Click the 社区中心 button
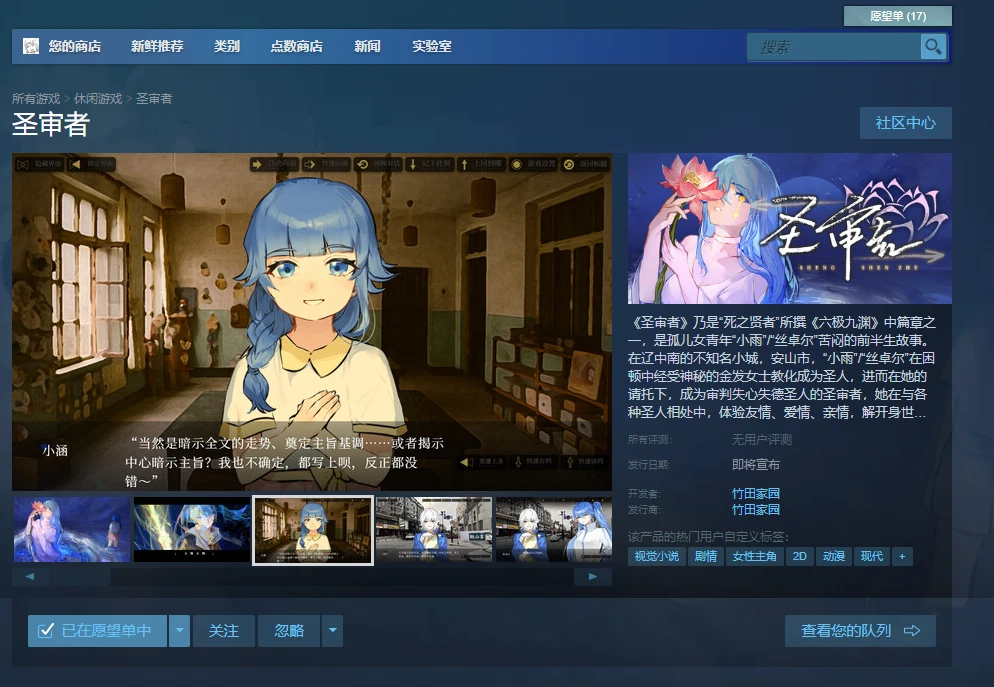Screen dimensions: 994x687 [x=905, y=123]
